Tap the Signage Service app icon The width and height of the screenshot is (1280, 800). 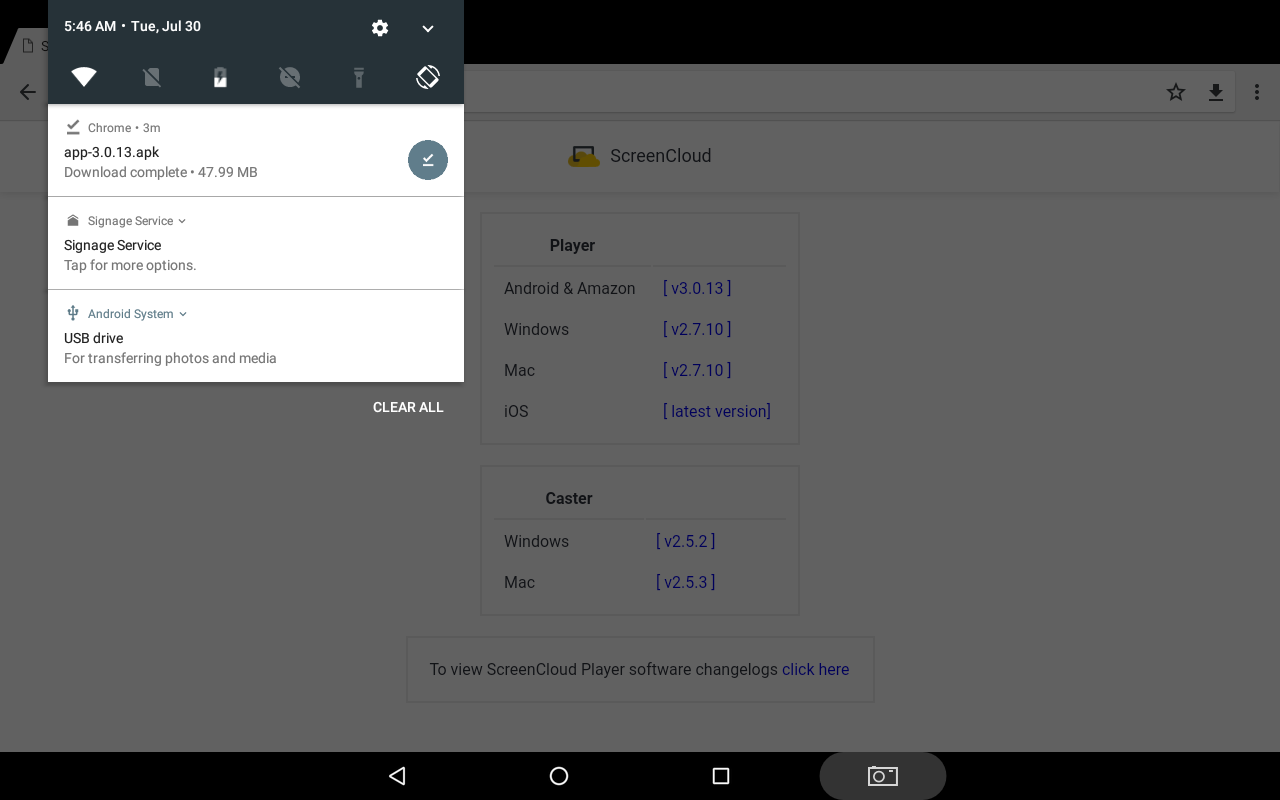click(73, 220)
